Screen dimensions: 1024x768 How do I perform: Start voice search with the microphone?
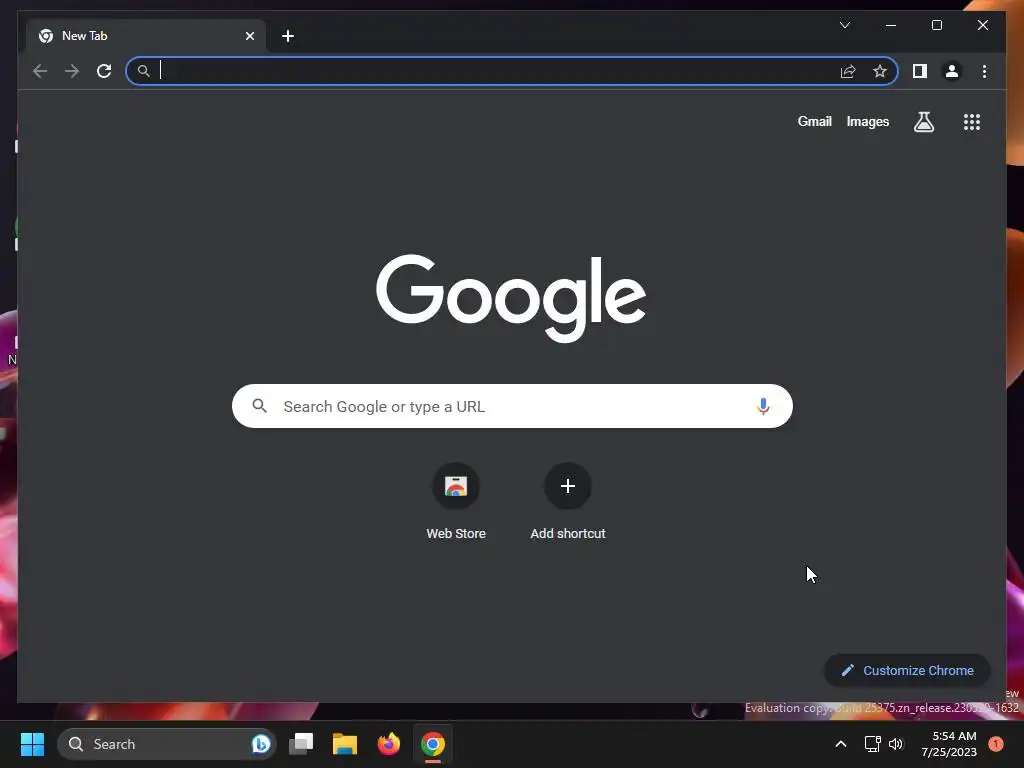pyautogui.click(x=763, y=406)
